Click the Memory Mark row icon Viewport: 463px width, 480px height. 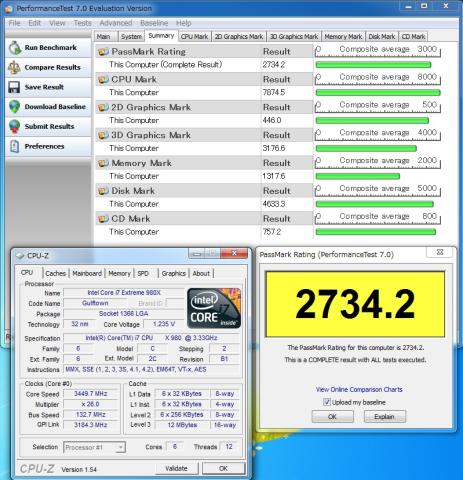pyautogui.click(x=103, y=163)
